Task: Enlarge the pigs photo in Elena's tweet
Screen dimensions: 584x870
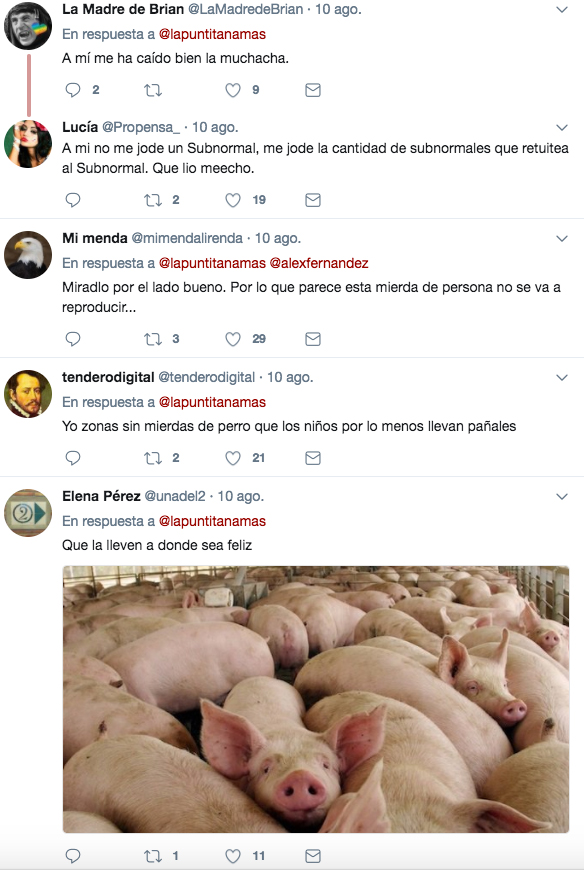Action: tap(316, 699)
